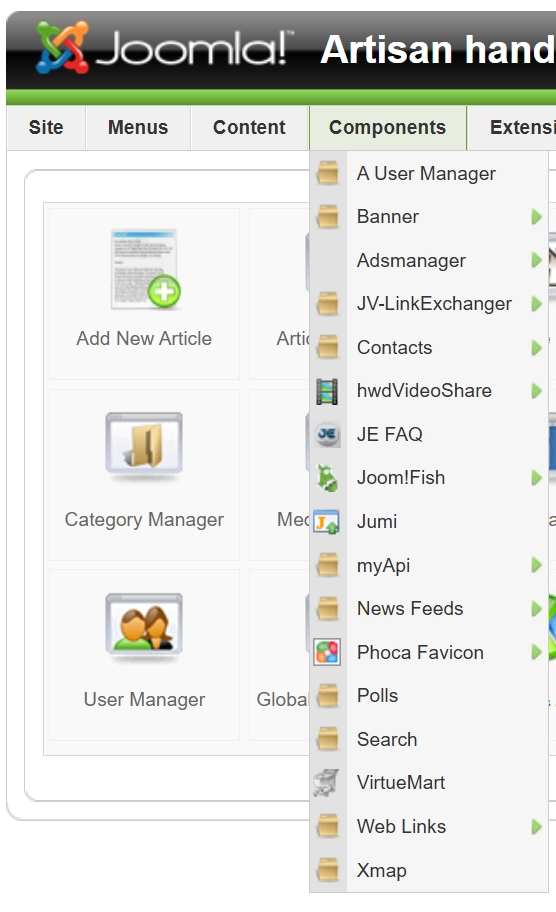Click folder icon beside News Feeds
This screenshot has width=556, height=912.
328,608
